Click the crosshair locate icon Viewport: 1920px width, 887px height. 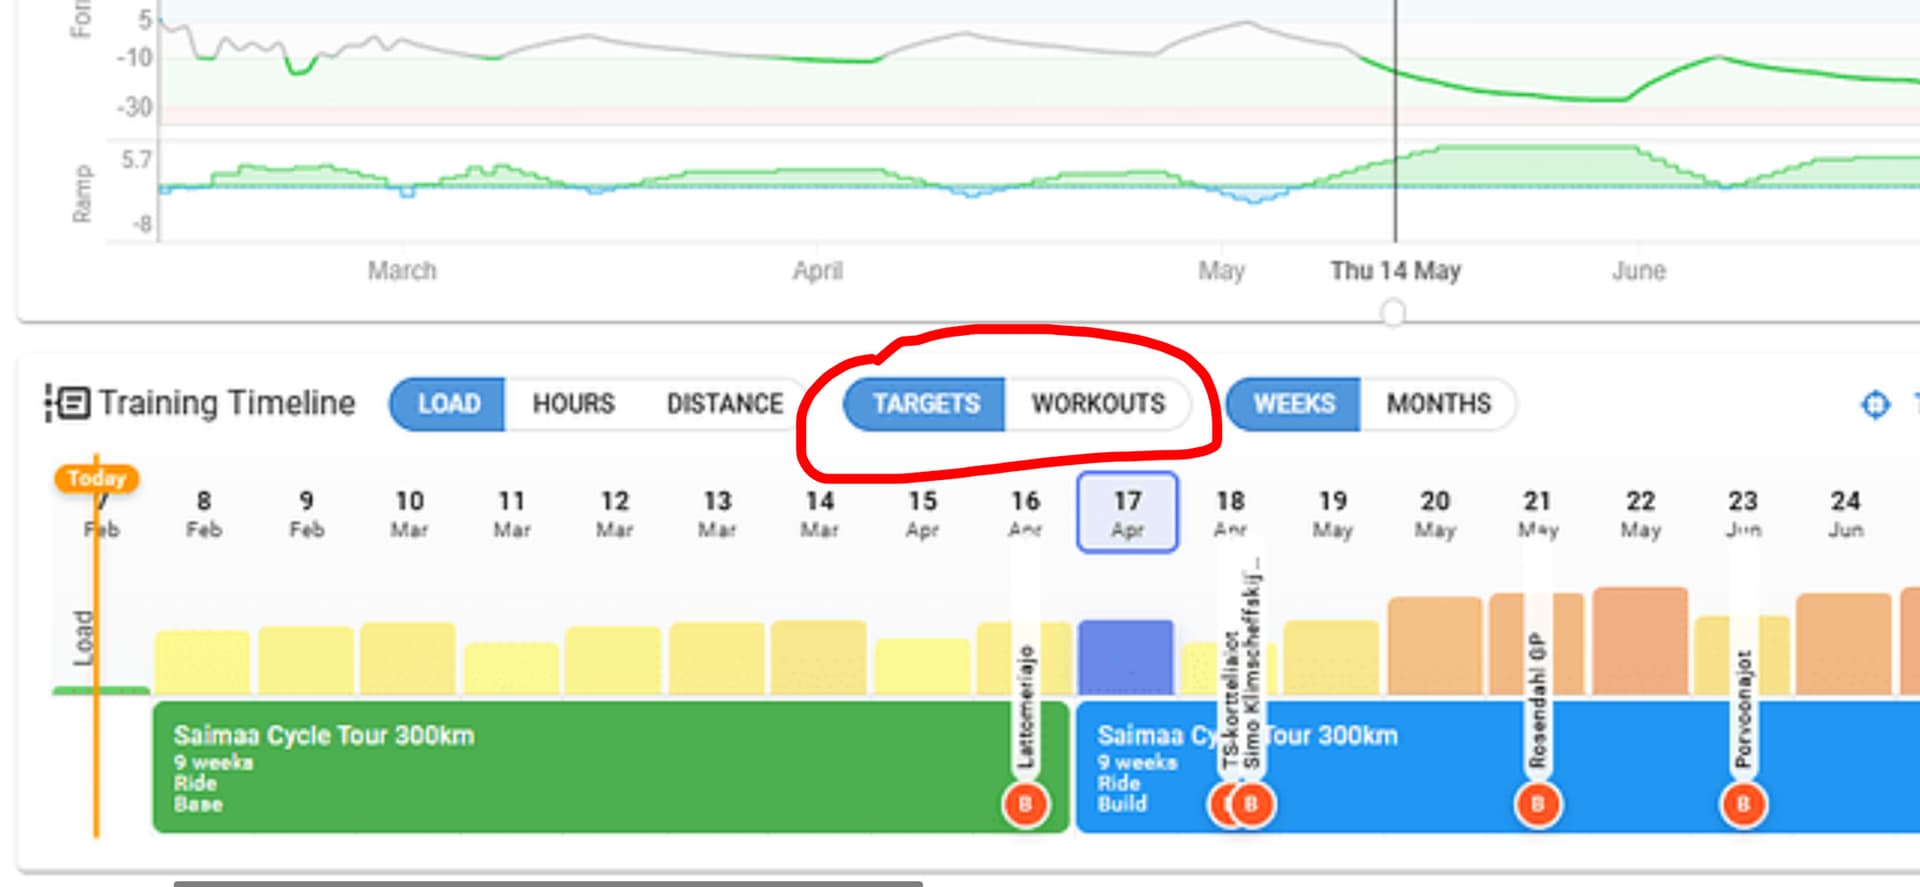1874,405
